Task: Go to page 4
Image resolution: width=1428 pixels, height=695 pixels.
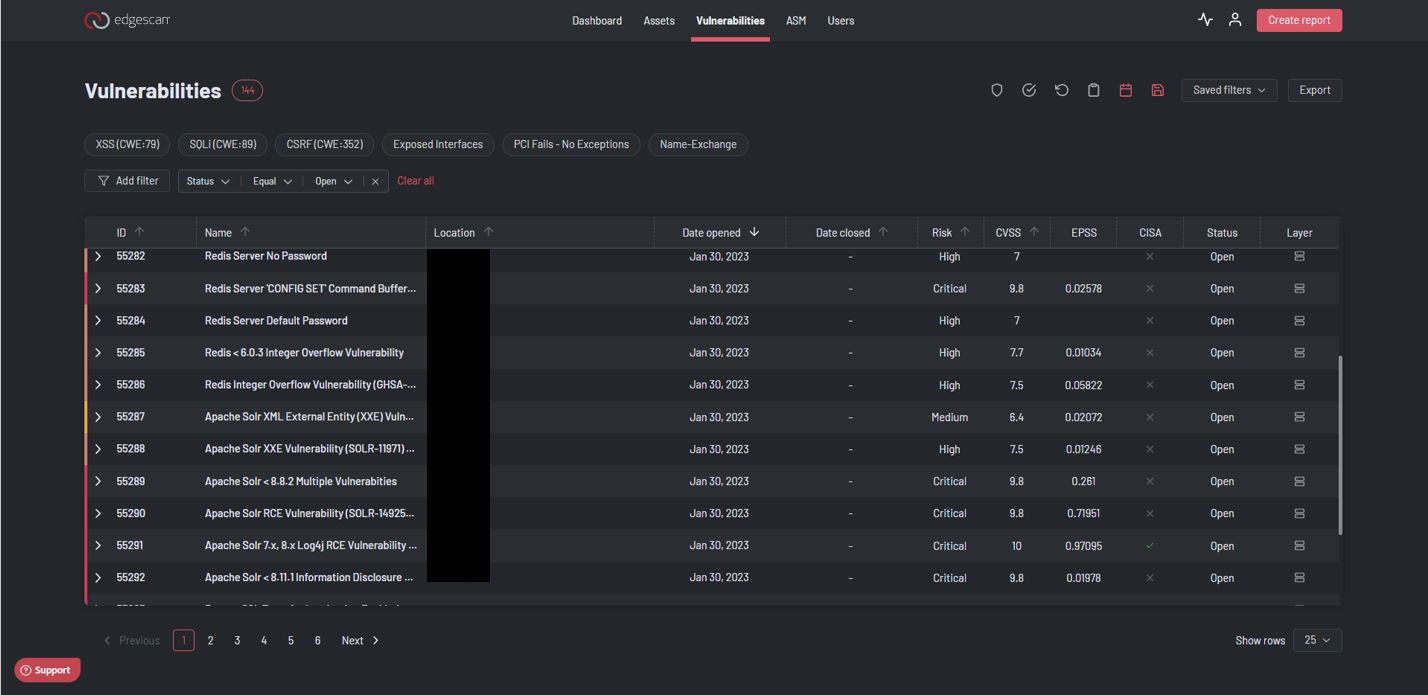Action: click(264, 640)
